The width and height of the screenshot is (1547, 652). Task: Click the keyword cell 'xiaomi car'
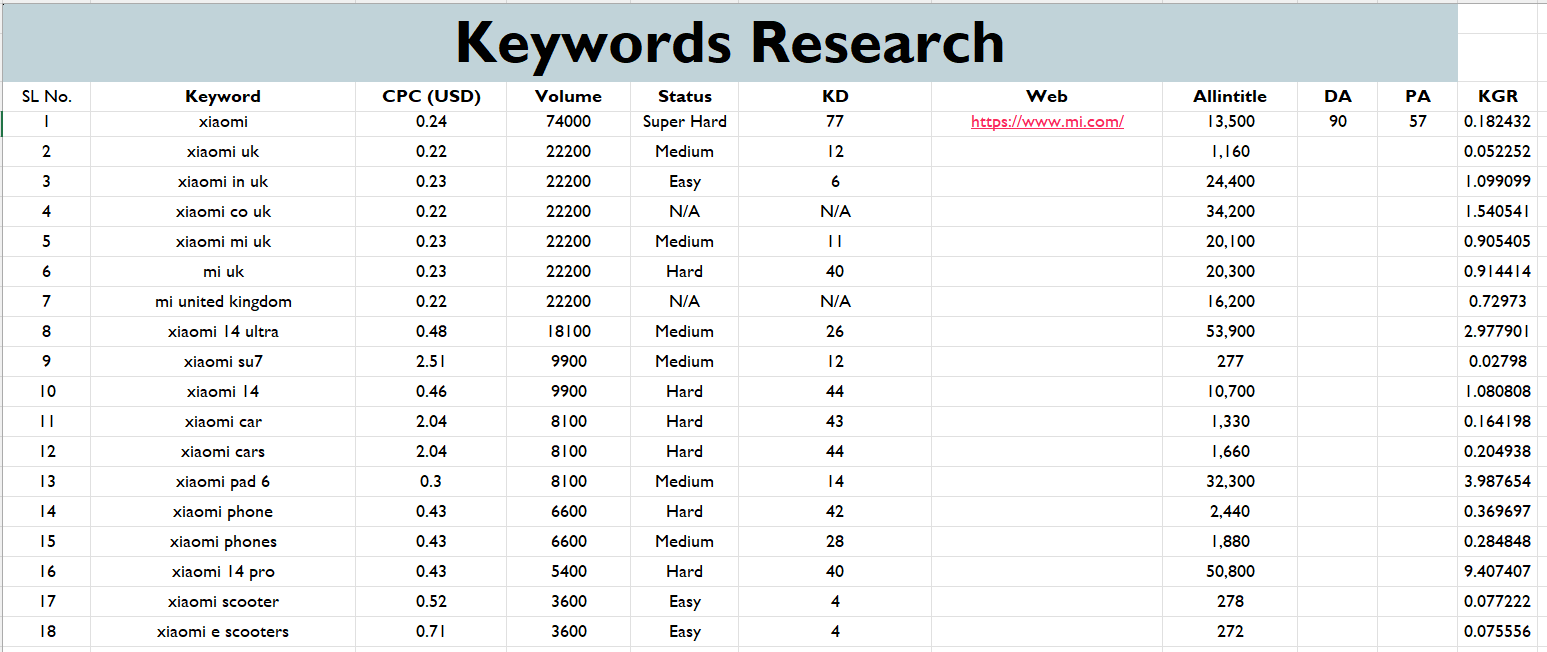click(x=223, y=422)
